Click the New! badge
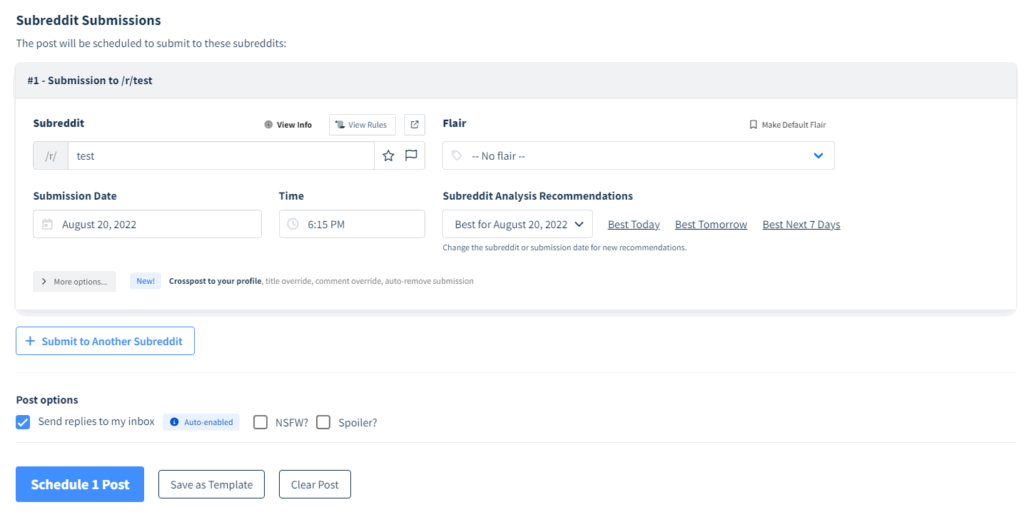 pos(145,281)
